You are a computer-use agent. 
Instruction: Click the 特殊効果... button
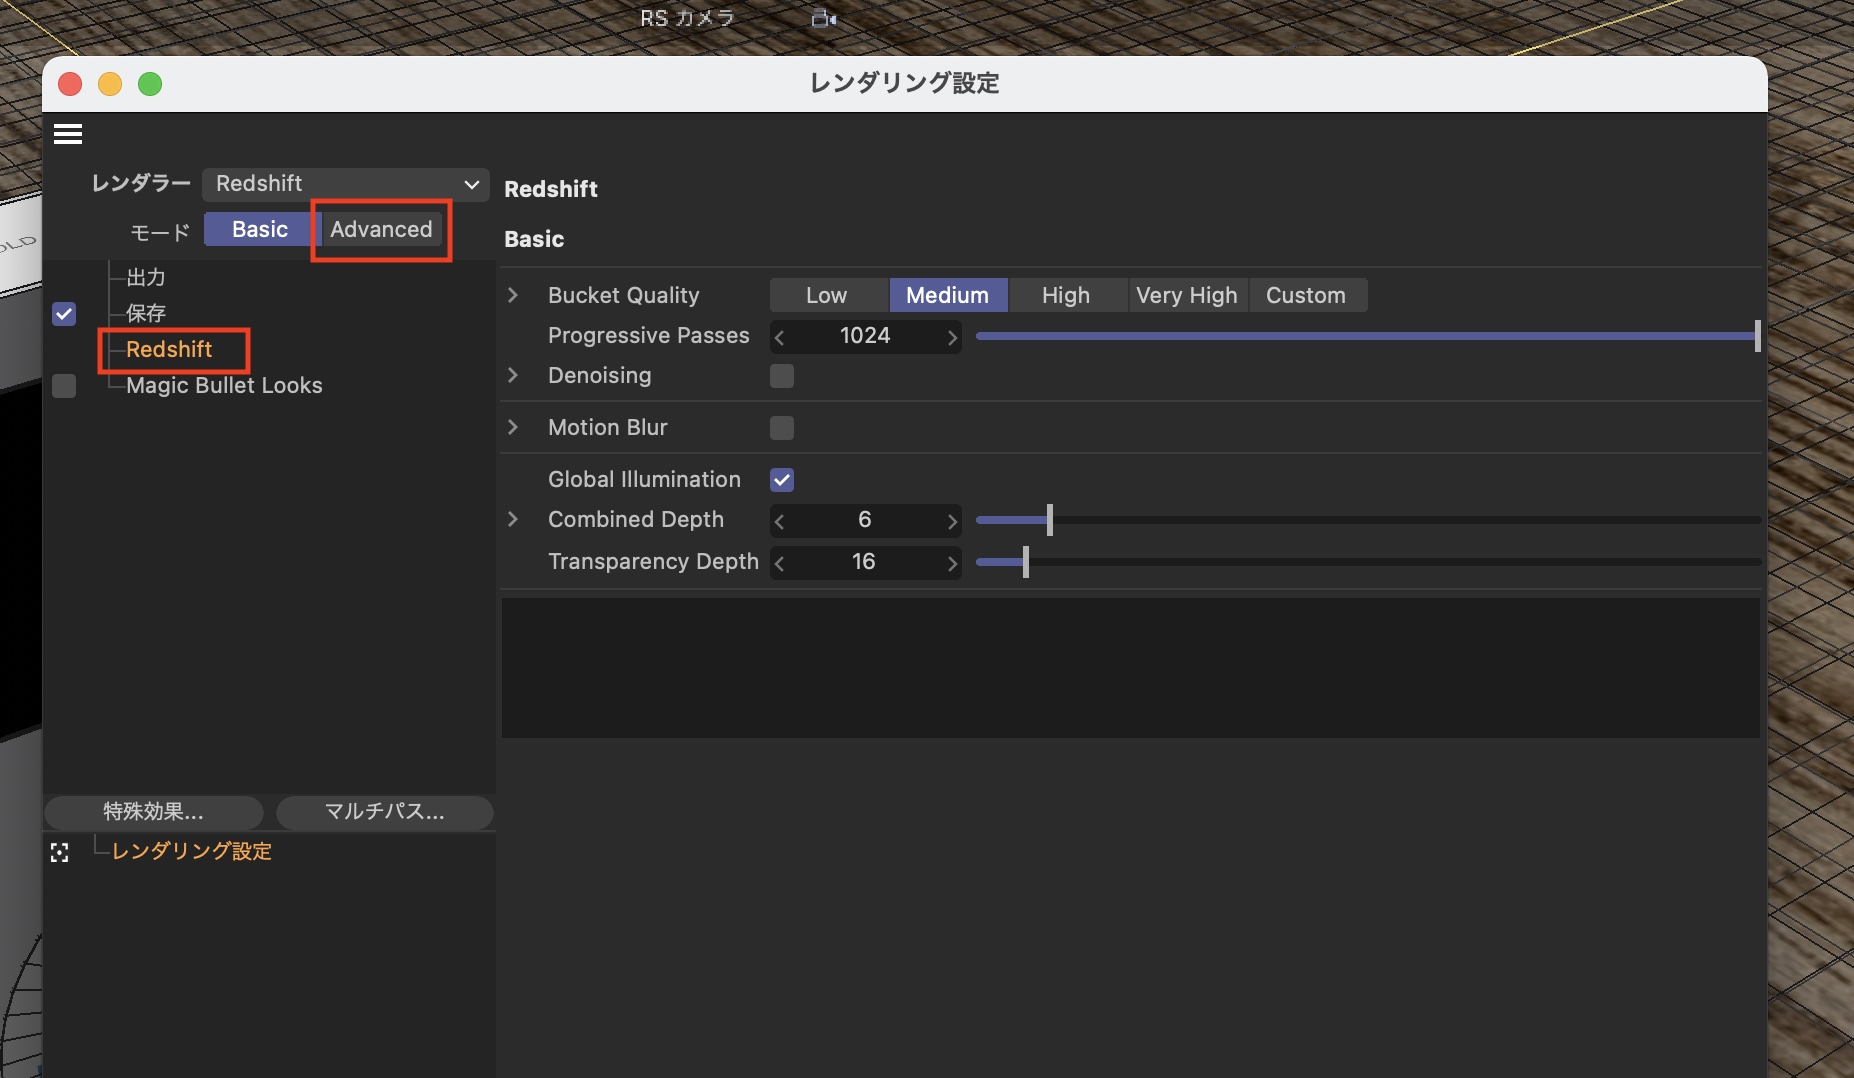pyautogui.click(x=154, y=812)
